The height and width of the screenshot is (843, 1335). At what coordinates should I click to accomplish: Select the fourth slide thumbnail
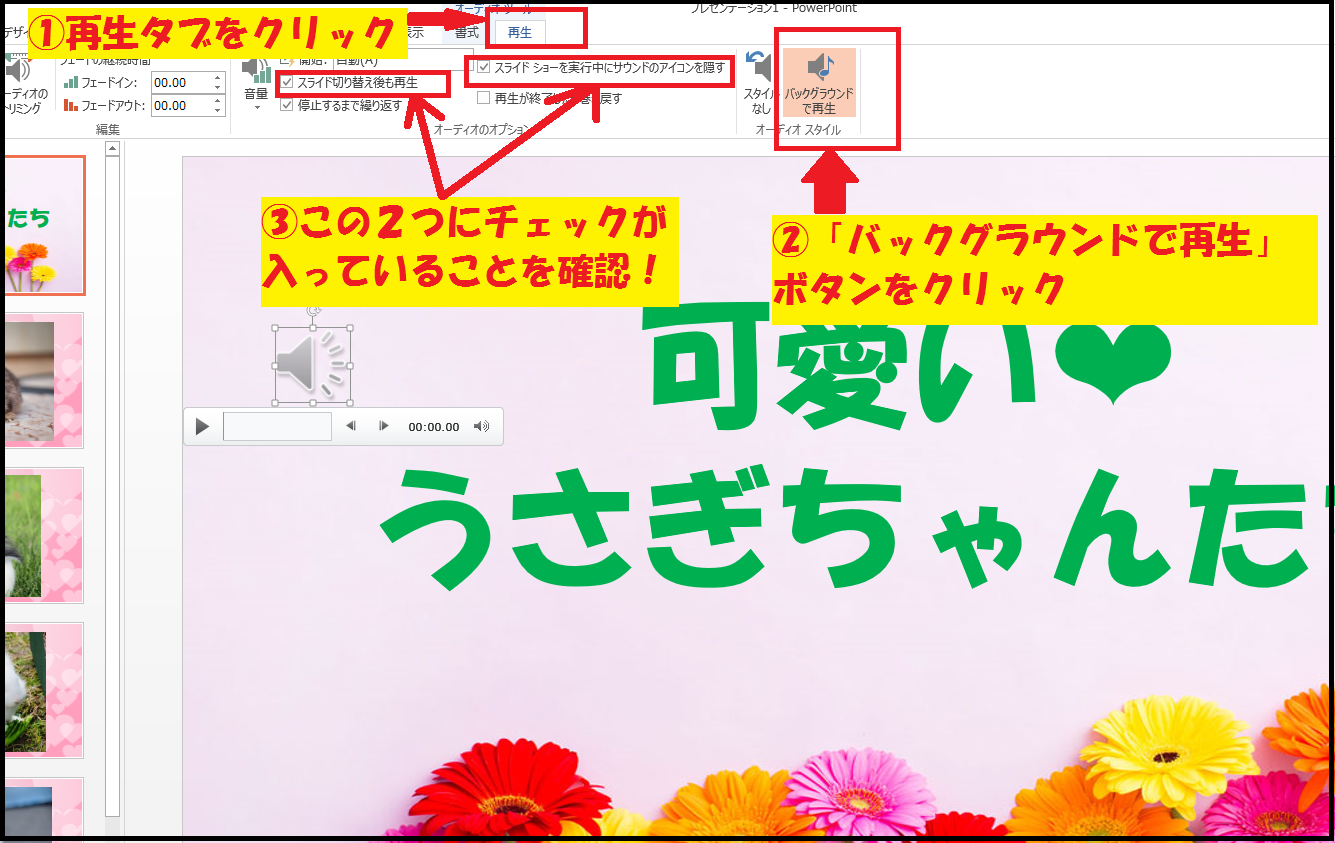click(43, 691)
